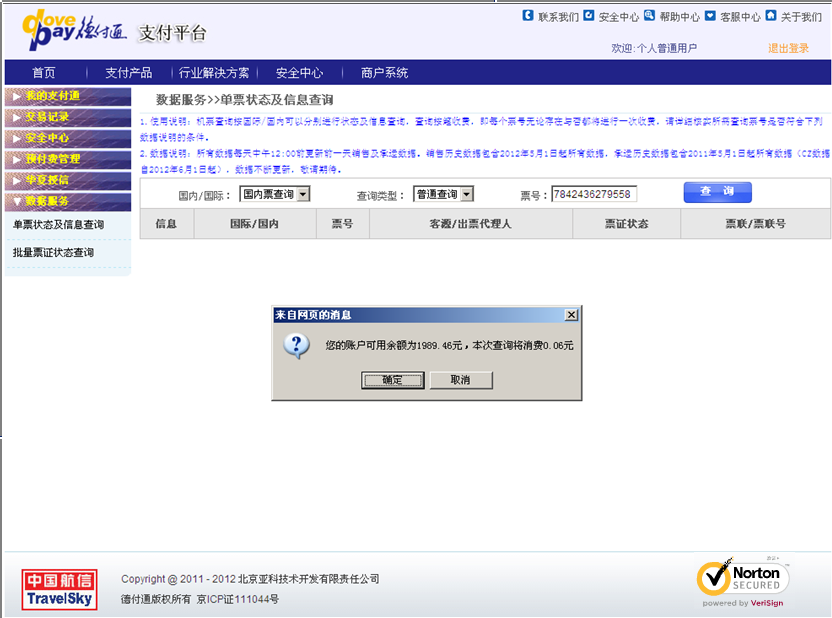Viewport: 832px width, 618px height.
Task: Open 商户系统 in the navigation bar
Action: click(384, 73)
